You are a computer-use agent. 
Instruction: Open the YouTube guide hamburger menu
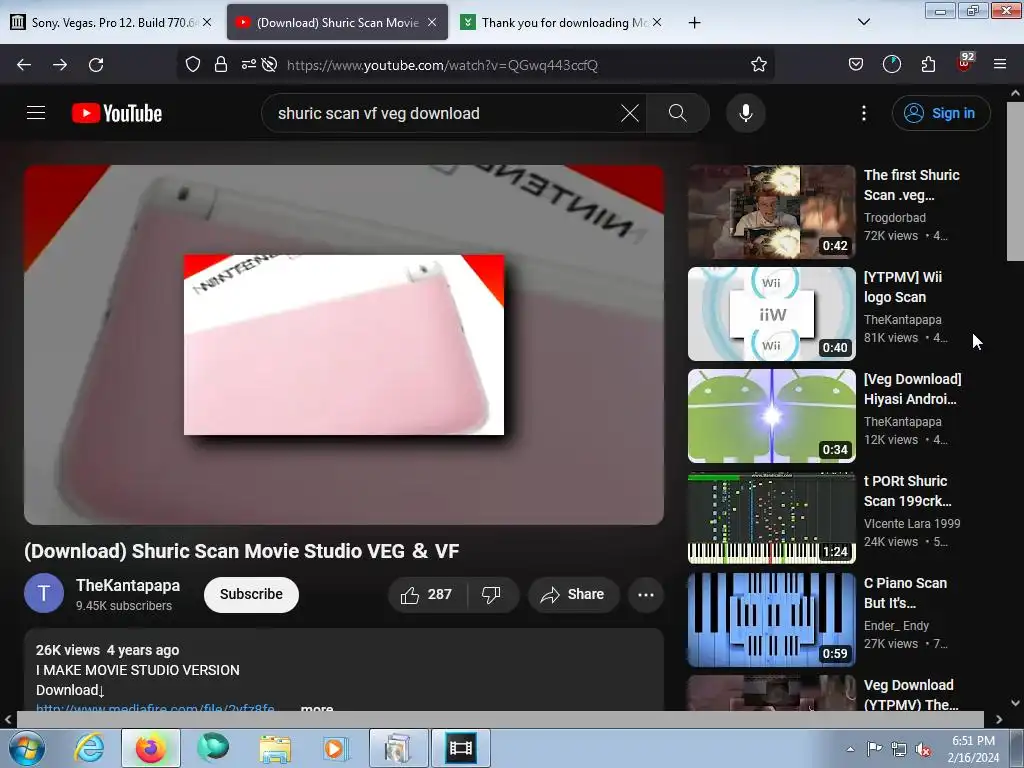(x=36, y=113)
